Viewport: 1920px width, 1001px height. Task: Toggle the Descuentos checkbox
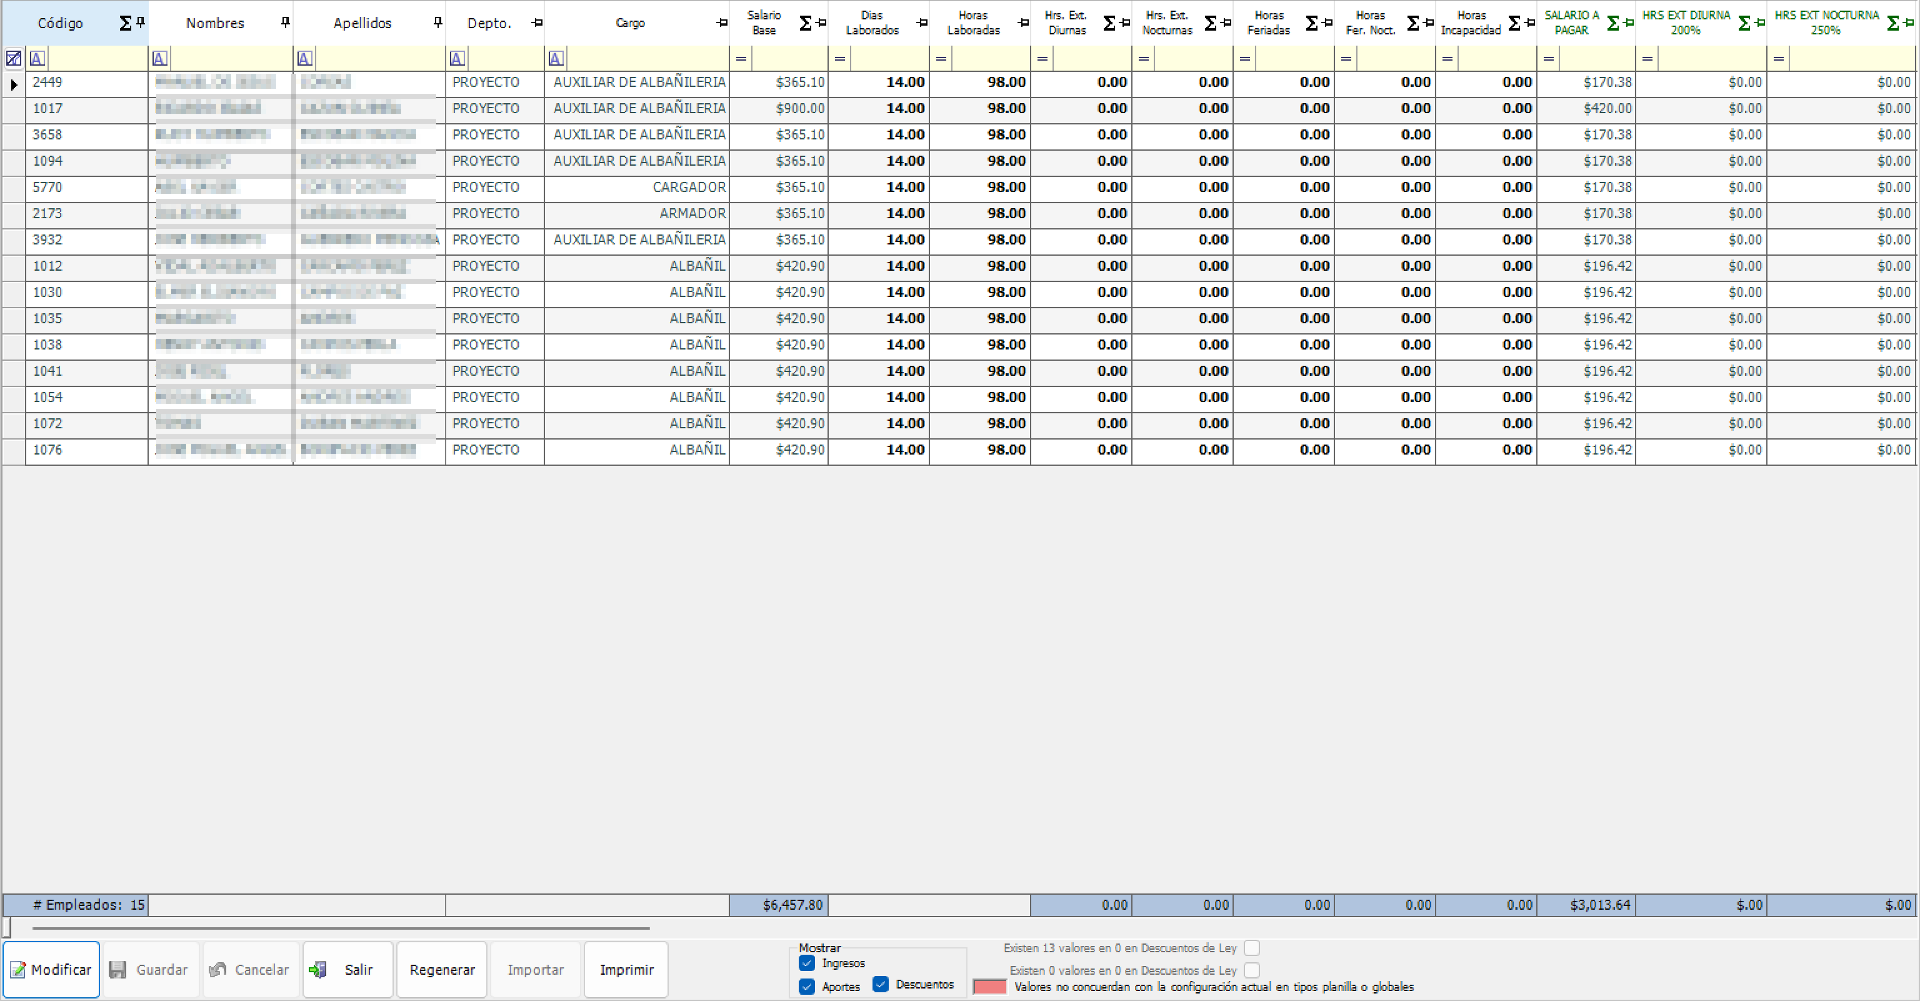click(878, 986)
